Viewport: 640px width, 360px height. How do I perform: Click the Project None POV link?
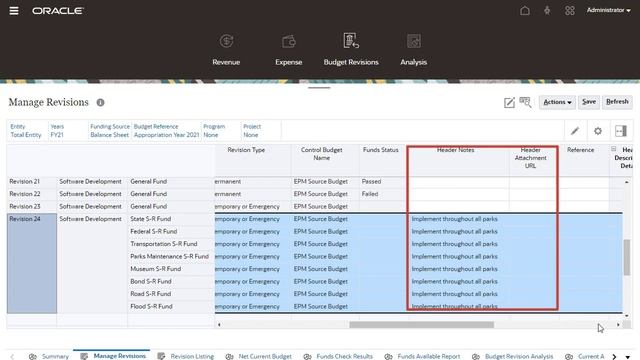pos(252,131)
